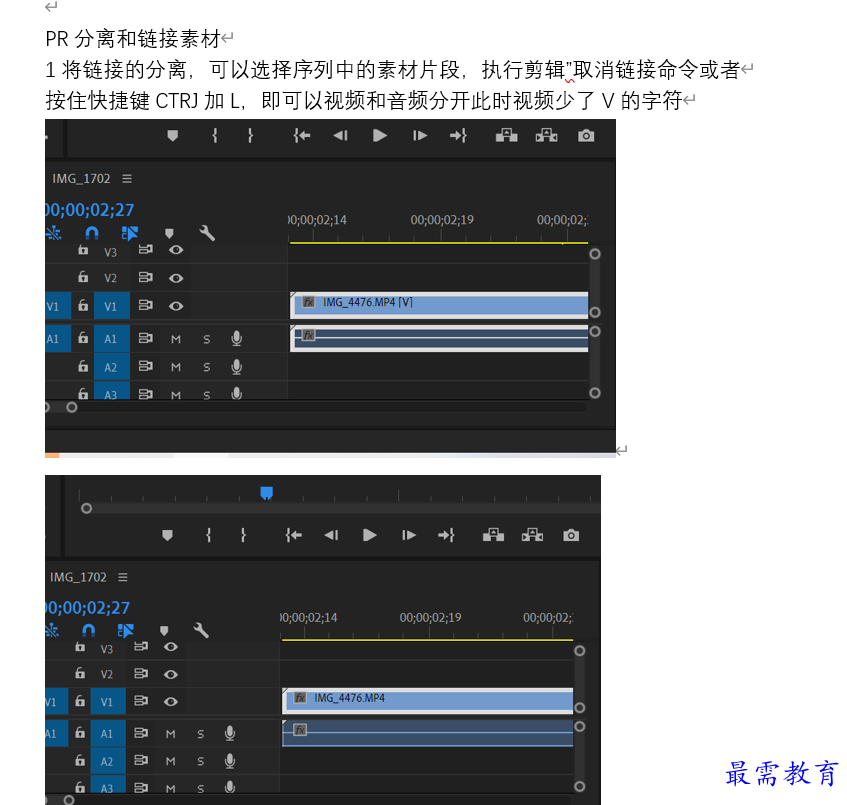Viewport: 847px width, 805px height.
Task: Click Go to In in upper transport bar
Action: coord(301,136)
